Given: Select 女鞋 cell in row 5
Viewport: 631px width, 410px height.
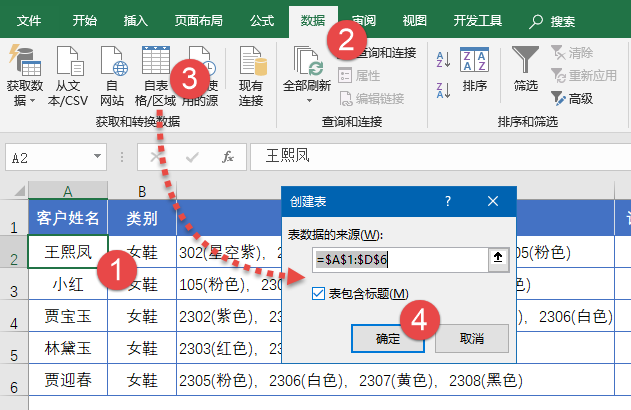Looking at the screenshot, I should [x=142, y=348].
